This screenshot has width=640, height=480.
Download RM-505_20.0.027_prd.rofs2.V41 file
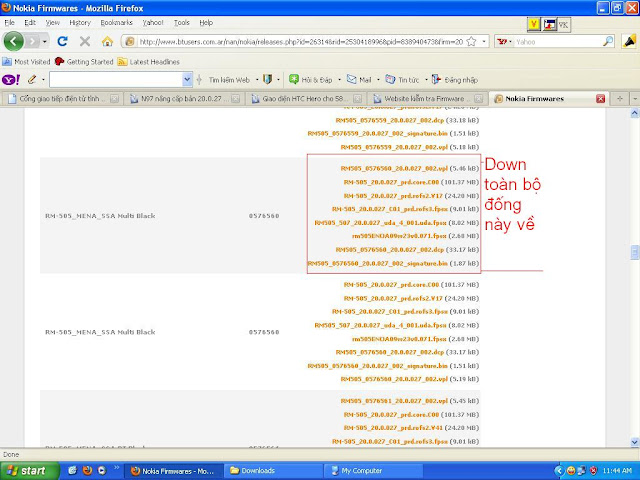point(393,428)
